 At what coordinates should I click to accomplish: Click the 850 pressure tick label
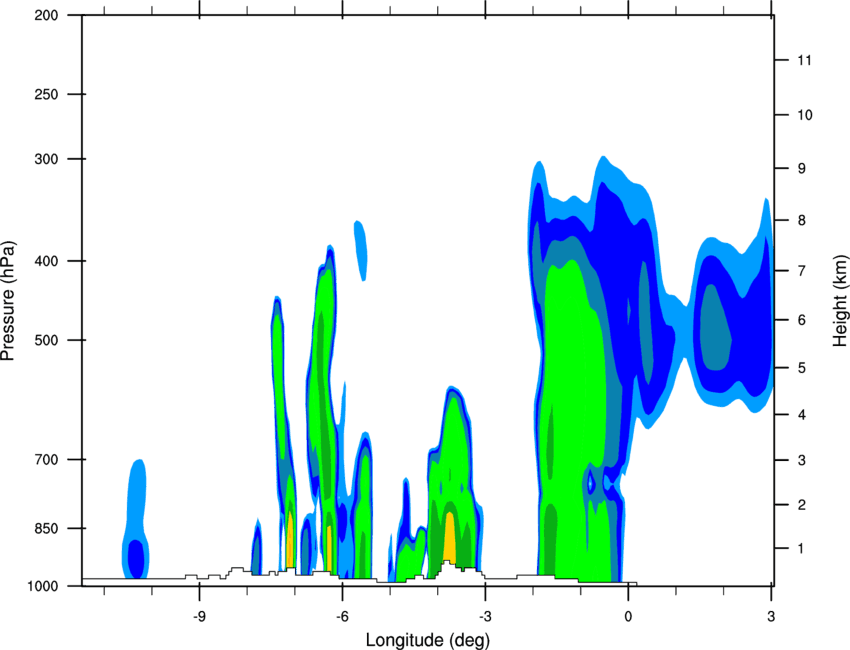click(x=46, y=528)
